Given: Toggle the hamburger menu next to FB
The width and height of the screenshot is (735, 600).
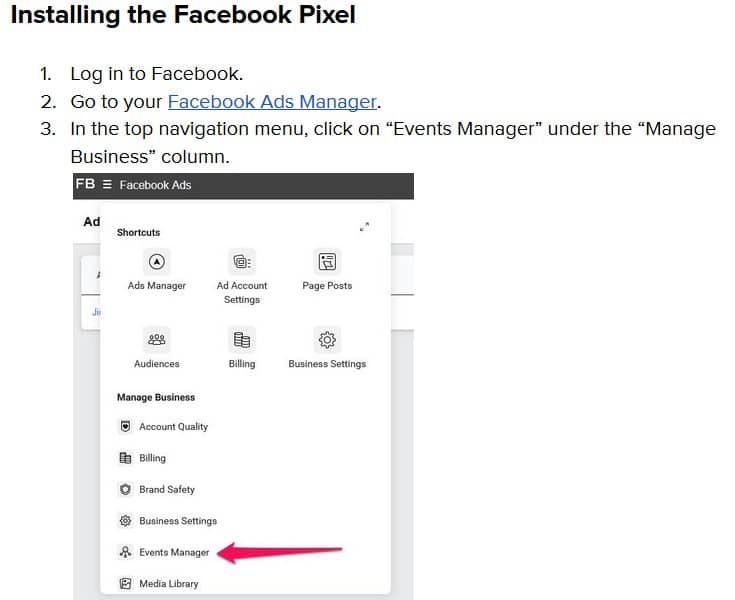Looking at the screenshot, I should tap(107, 185).
